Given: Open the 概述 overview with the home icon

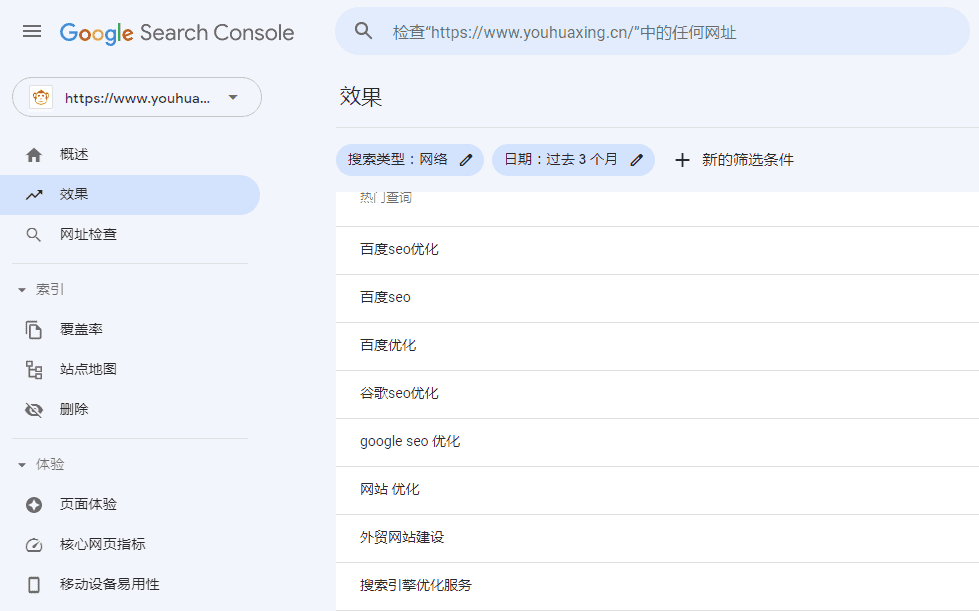Looking at the screenshot, I should click(x=34, y=154).
